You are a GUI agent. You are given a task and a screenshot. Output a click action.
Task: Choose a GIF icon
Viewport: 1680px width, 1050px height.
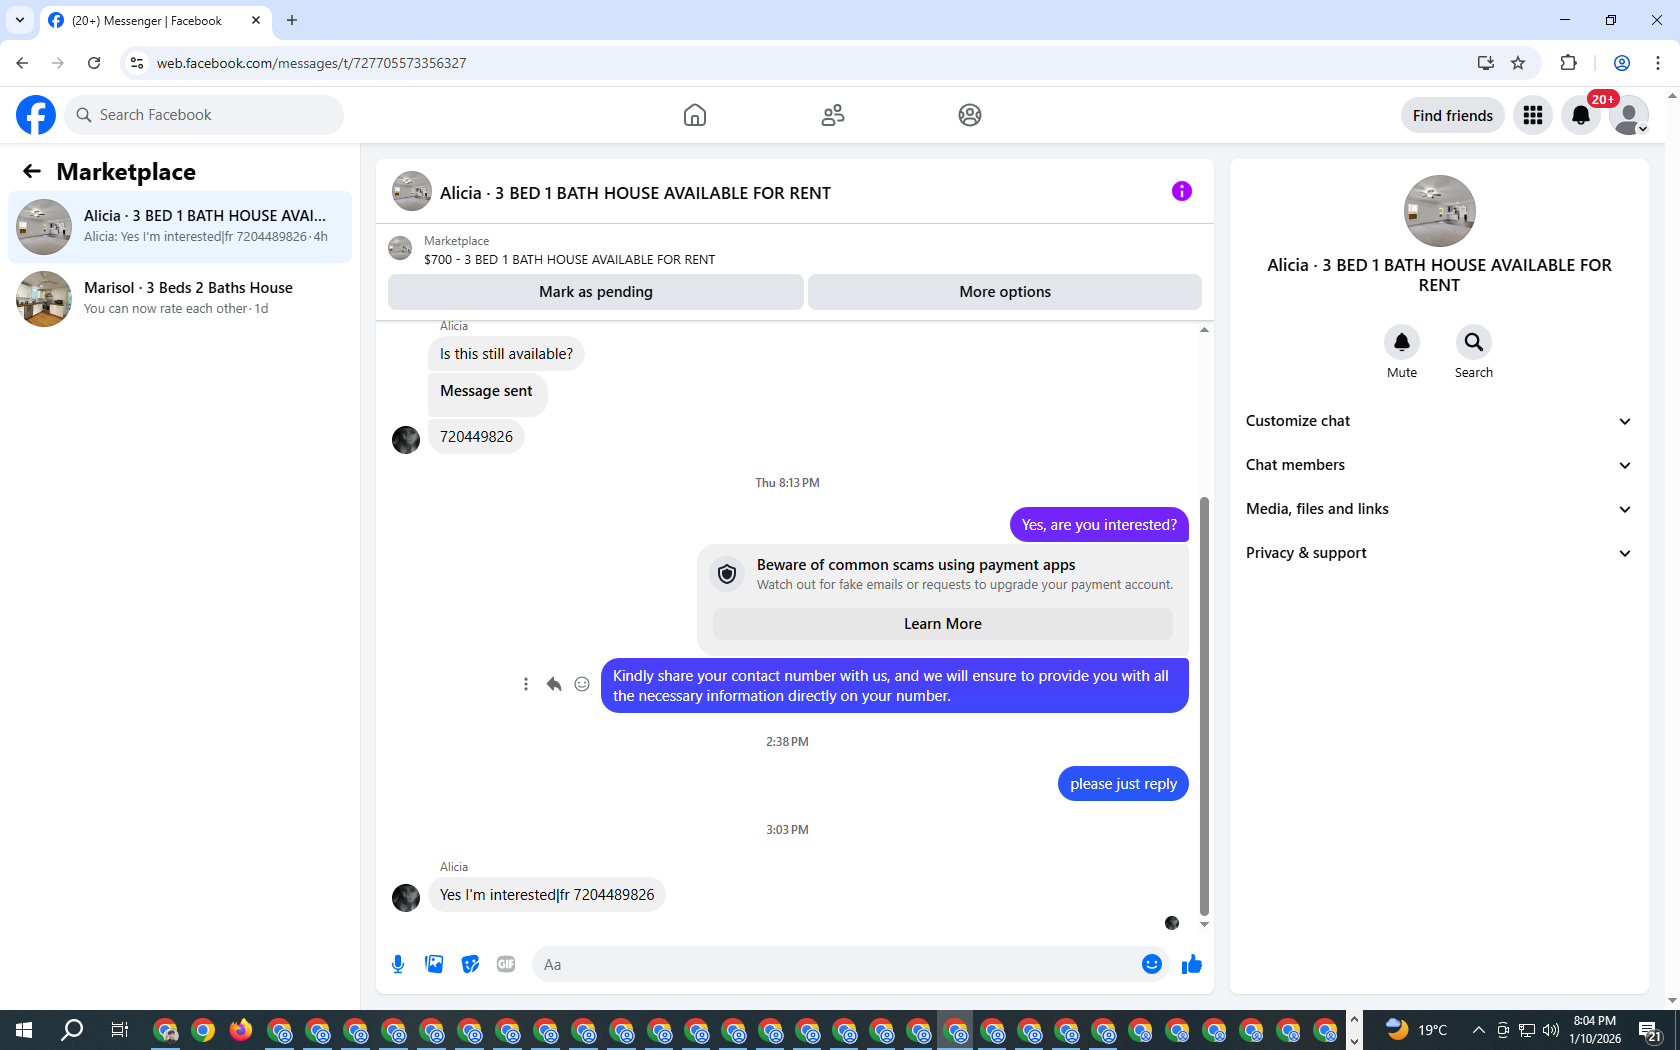coord(506,964)
